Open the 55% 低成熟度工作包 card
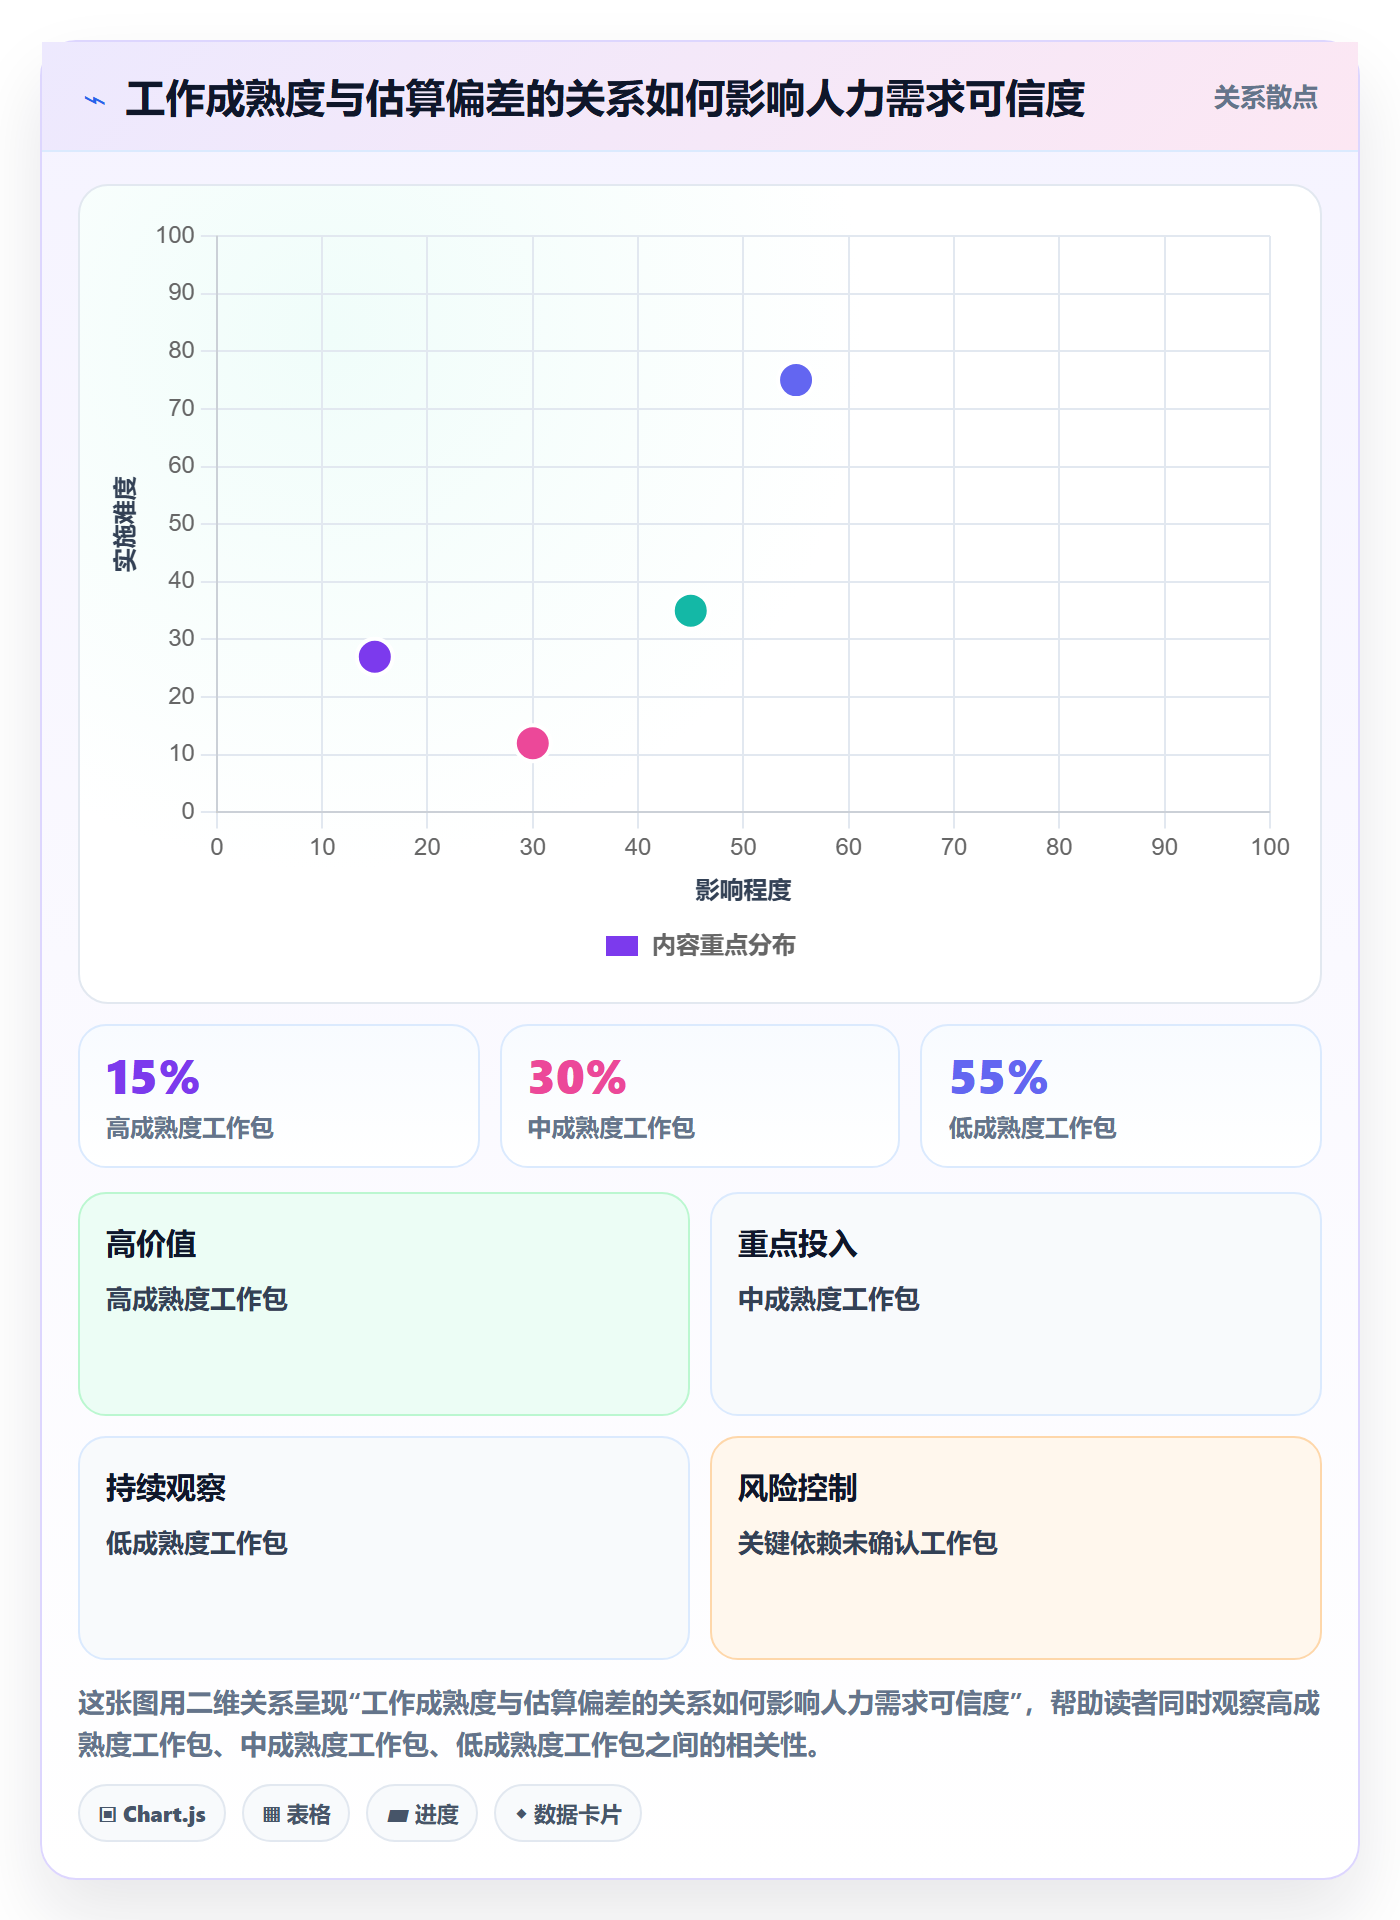This screenshot has width=1400, height=1920. [1121, 1096]
